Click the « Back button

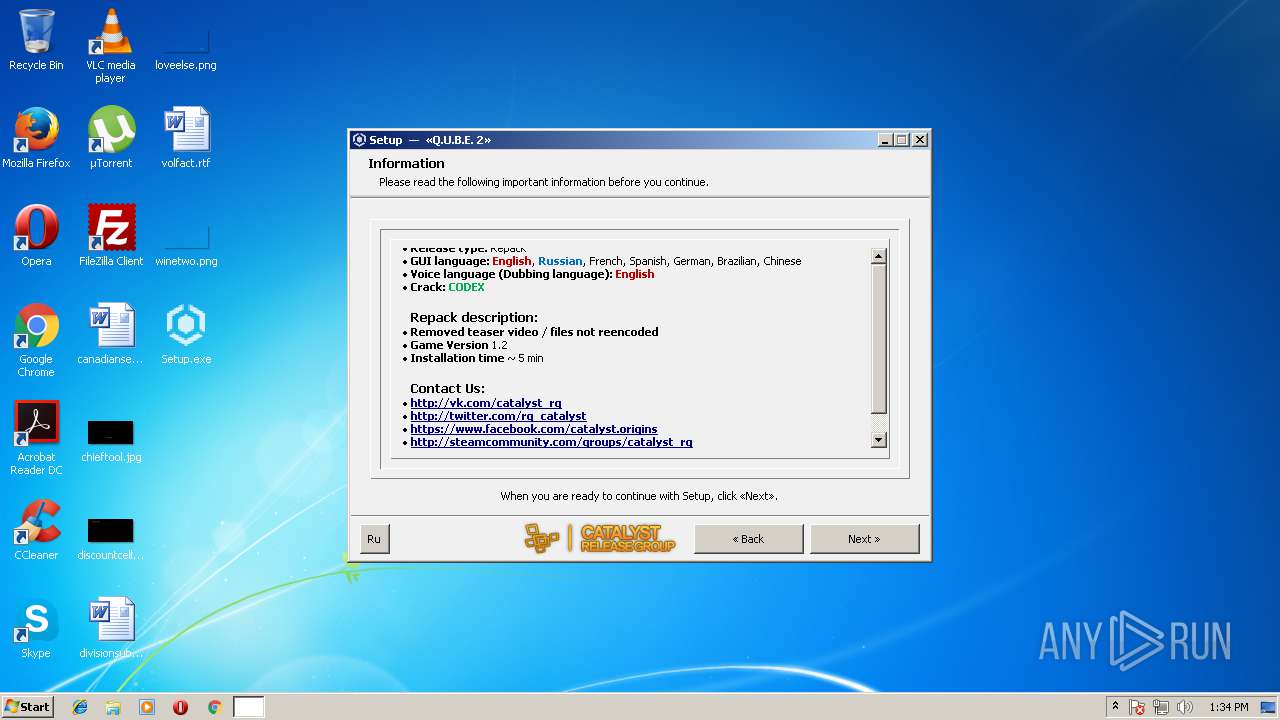[748, 539]
